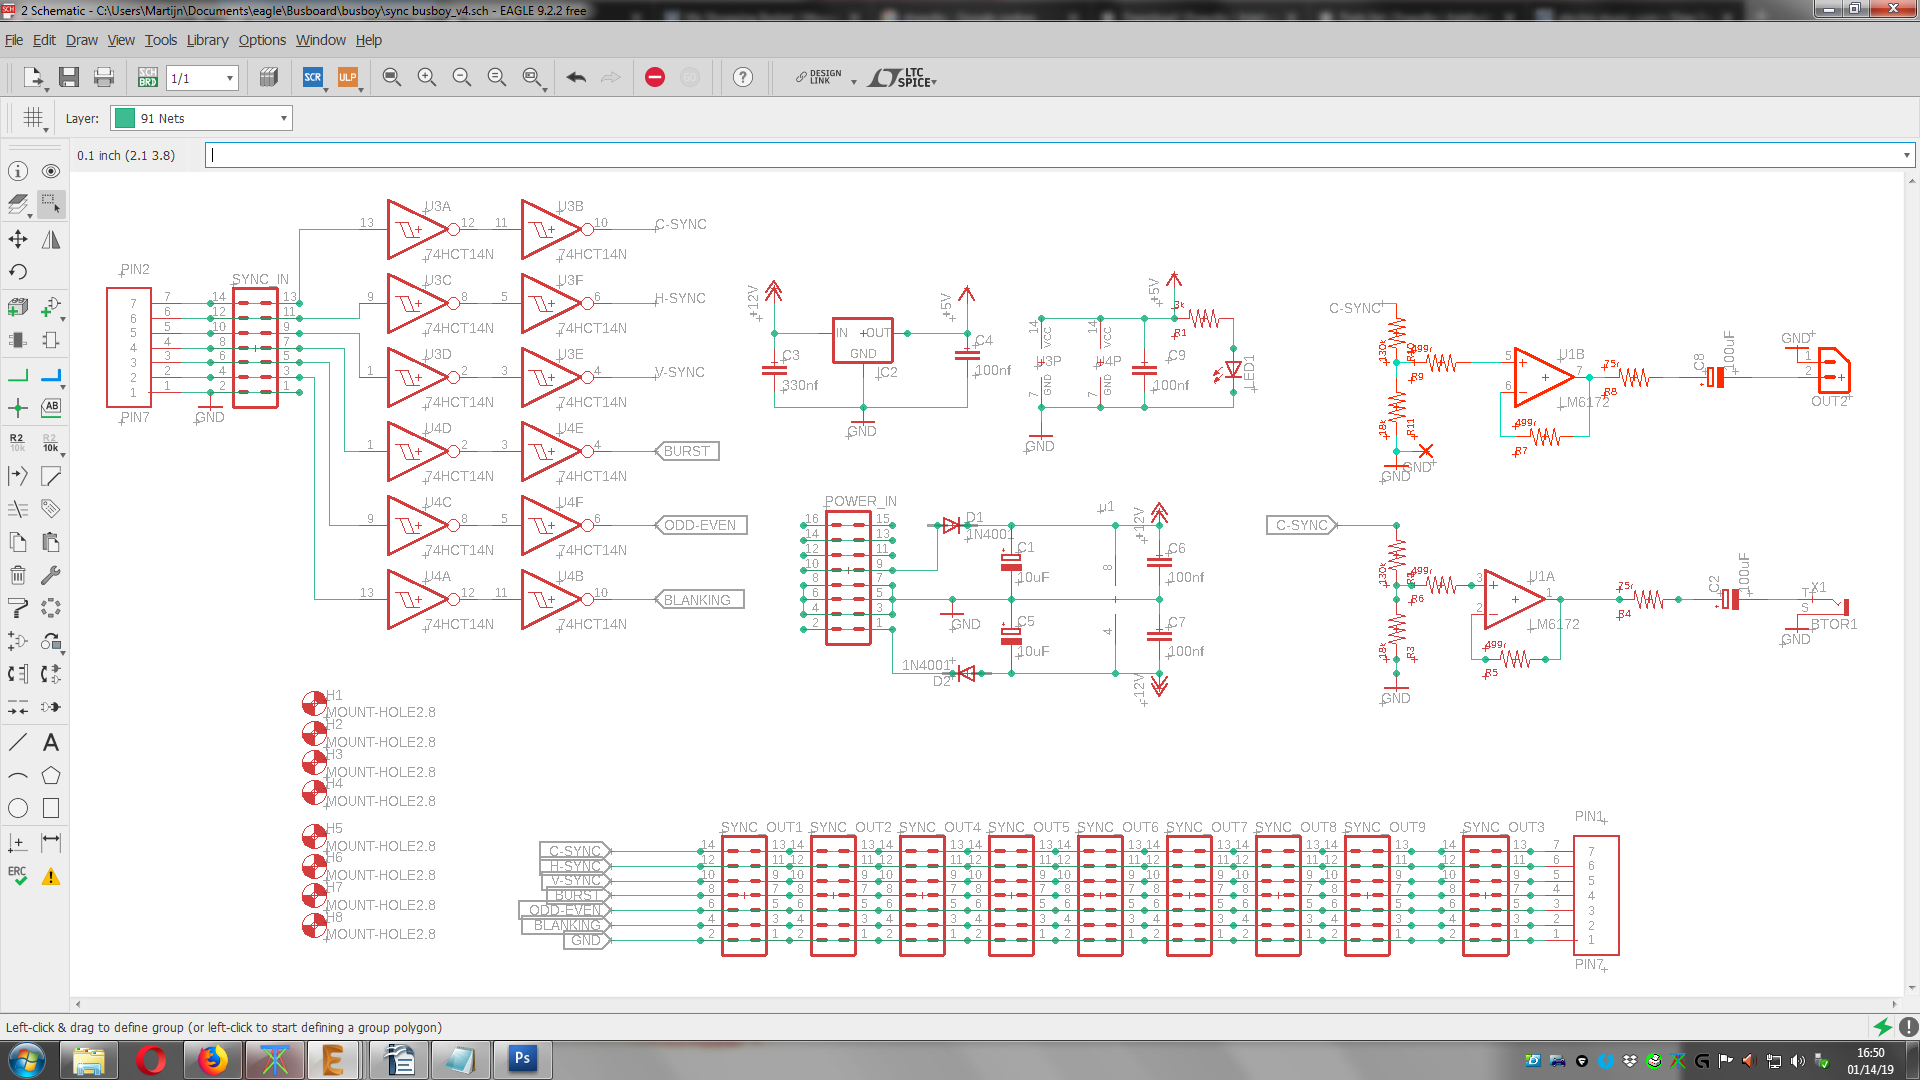Screen dimensions: 1920x1080
Task: Select the AB Label tool
Action: tap(51, 408)
